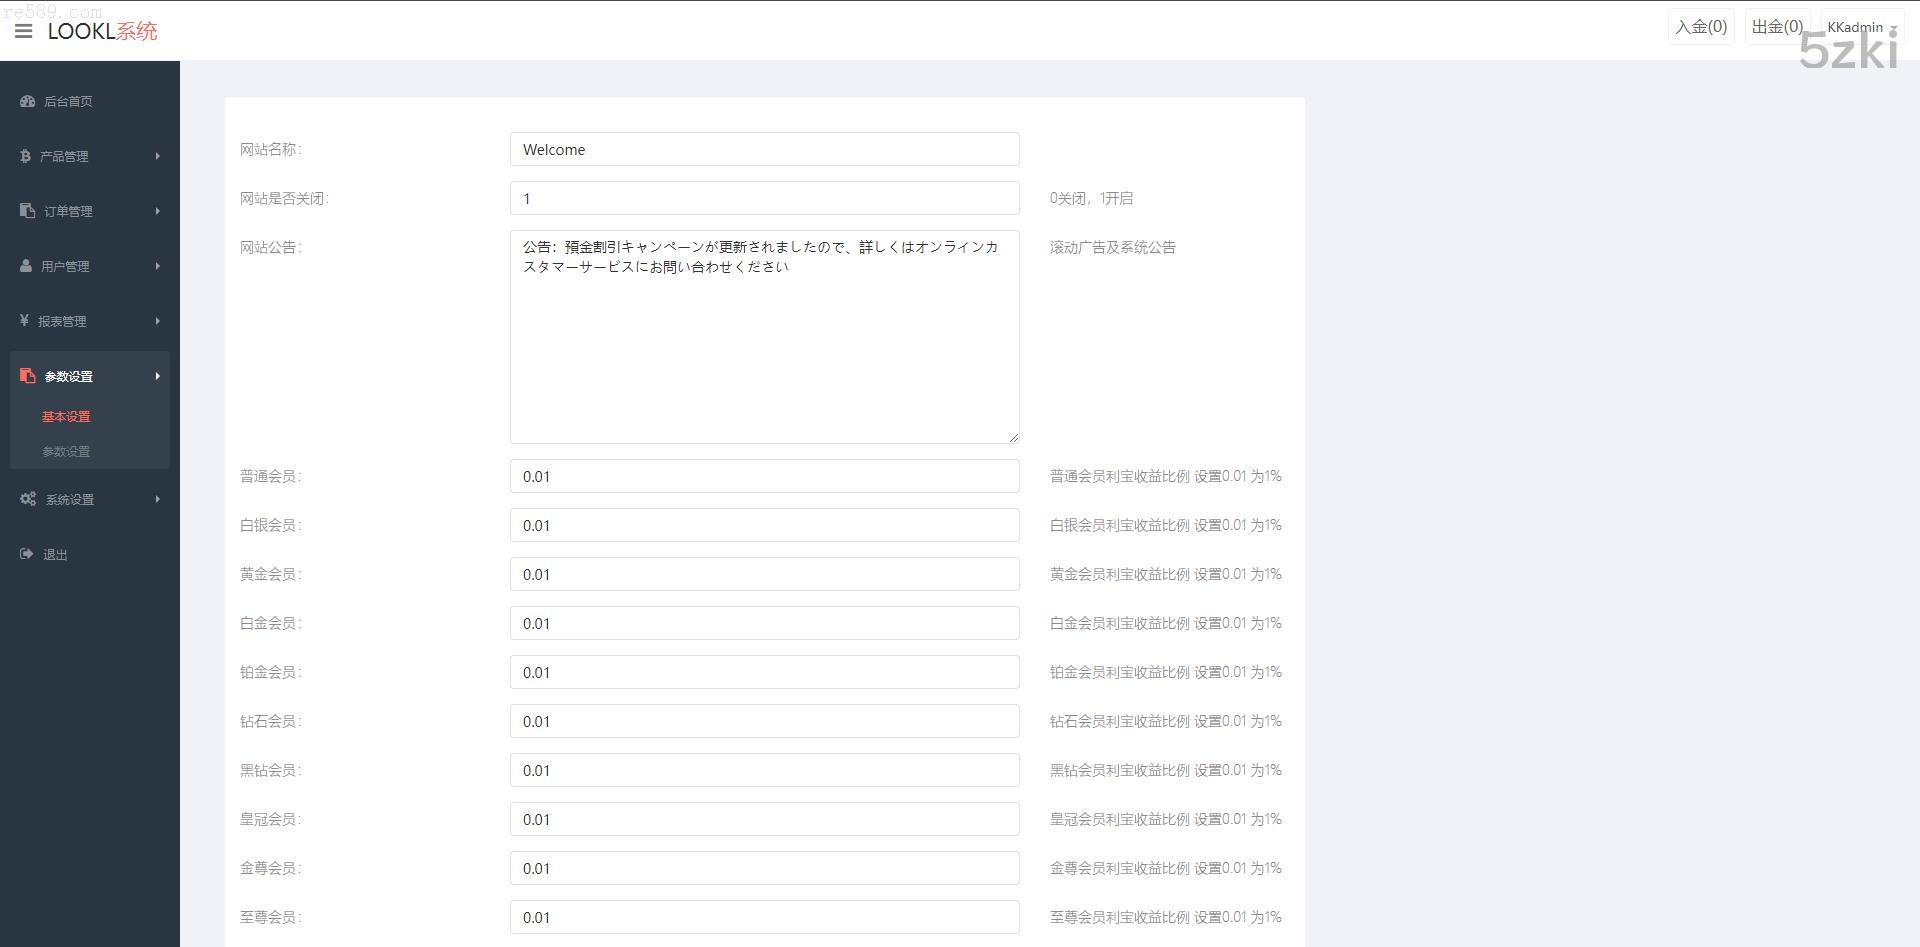1920x947 pixels.
Task: Click the 网站名称 input field
Action: pyautogui.click(x=764, y=149)
